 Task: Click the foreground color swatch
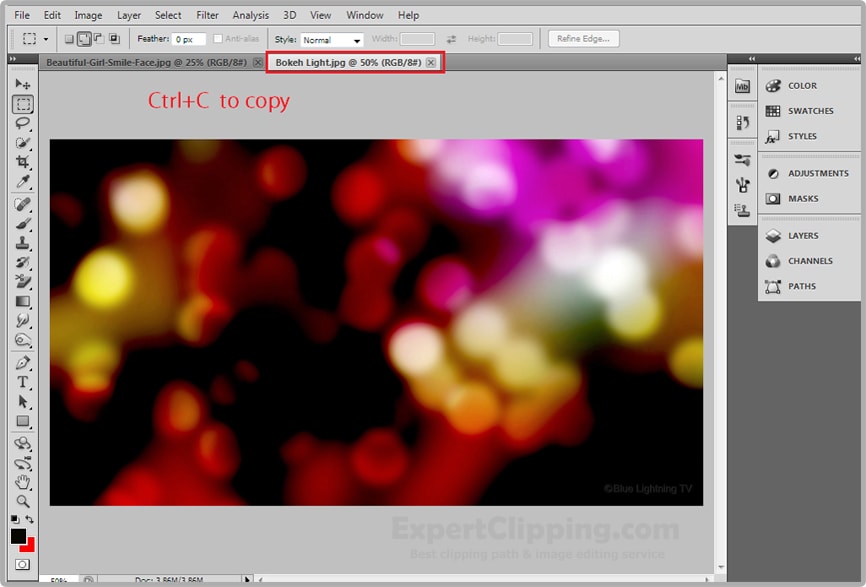pos(18,537)
